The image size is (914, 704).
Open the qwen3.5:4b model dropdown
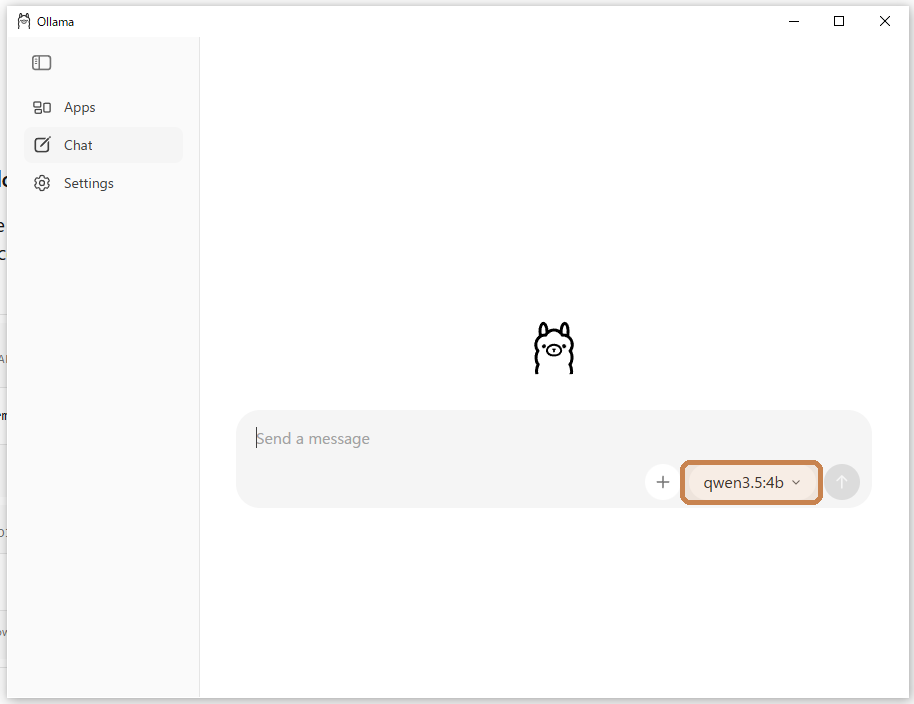coord(751,483)
